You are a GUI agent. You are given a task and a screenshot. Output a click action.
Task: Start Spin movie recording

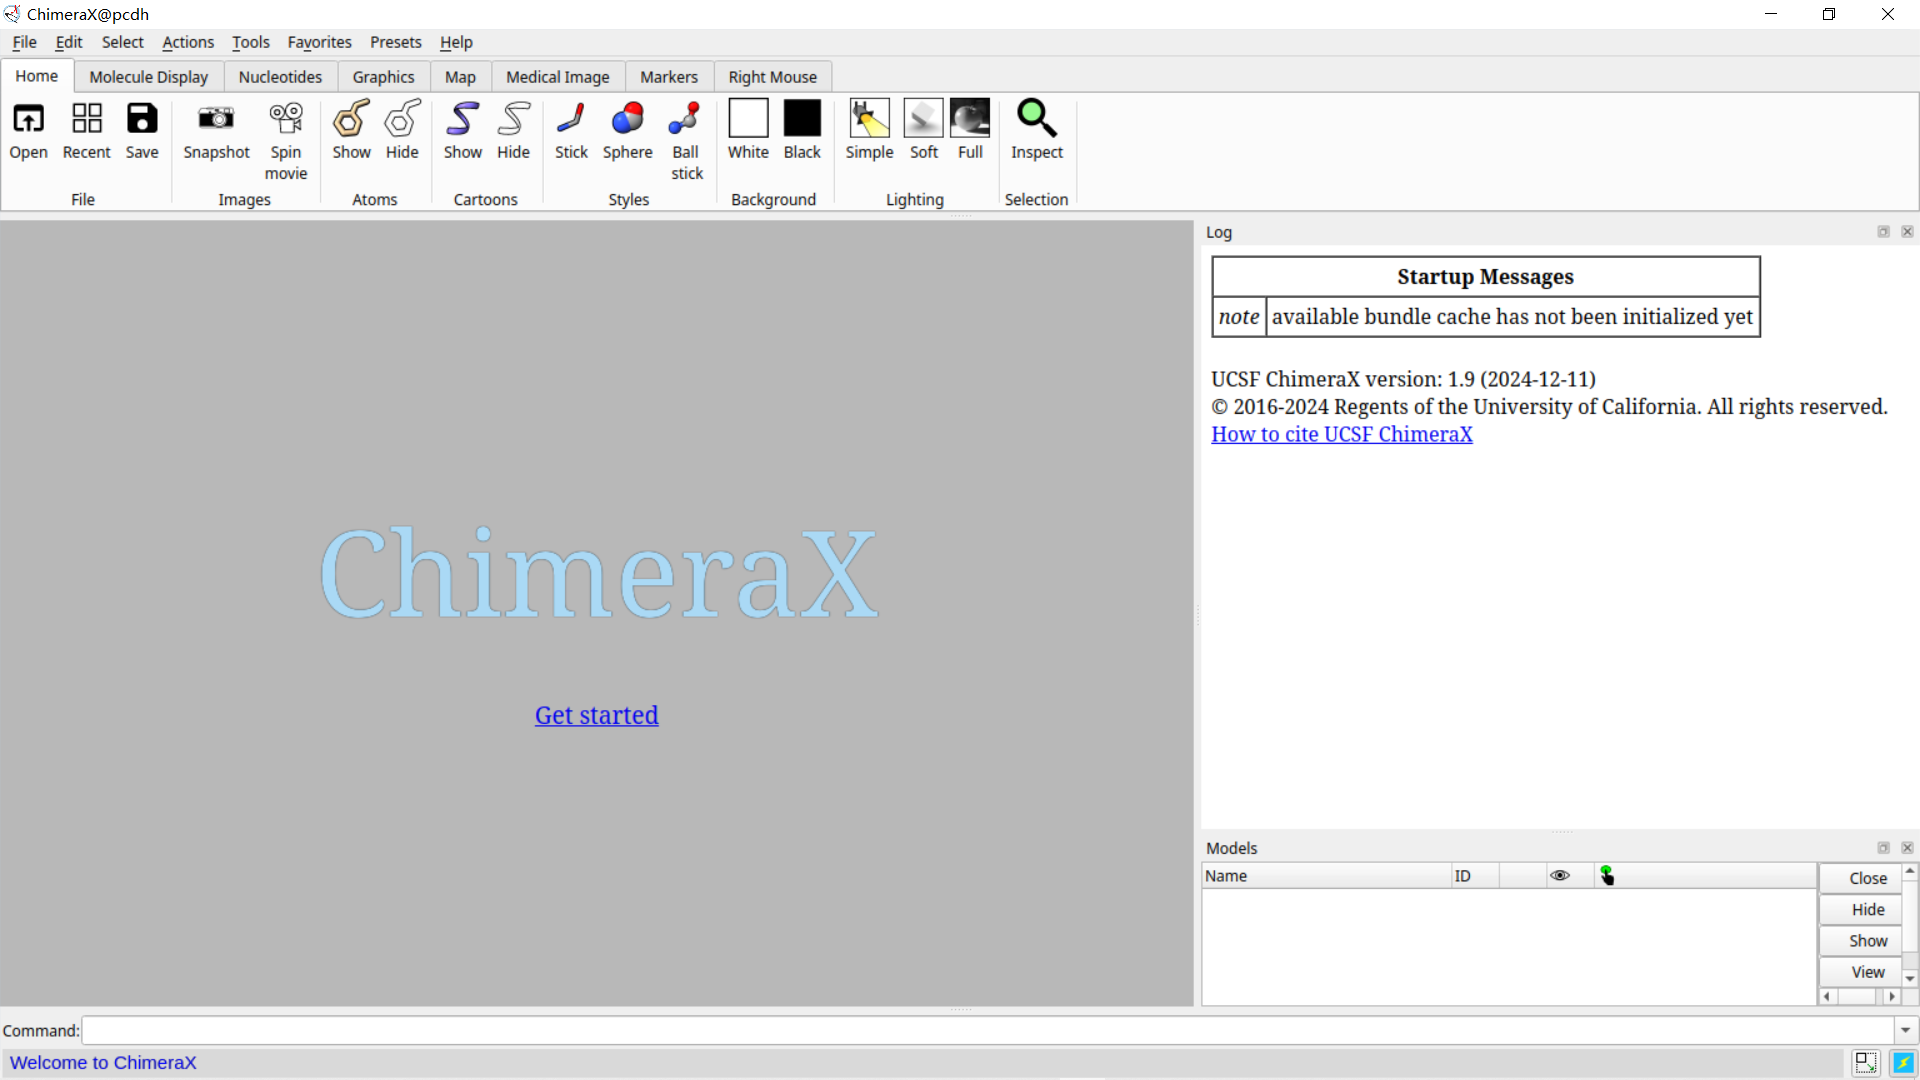click(x=286, y=120)
